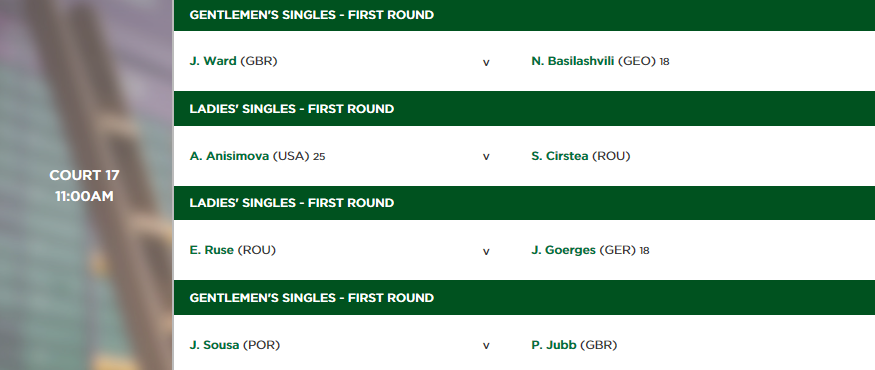Click the Court 17 label
The width and height of the screenshot is (875, 370).
(84, 175)
